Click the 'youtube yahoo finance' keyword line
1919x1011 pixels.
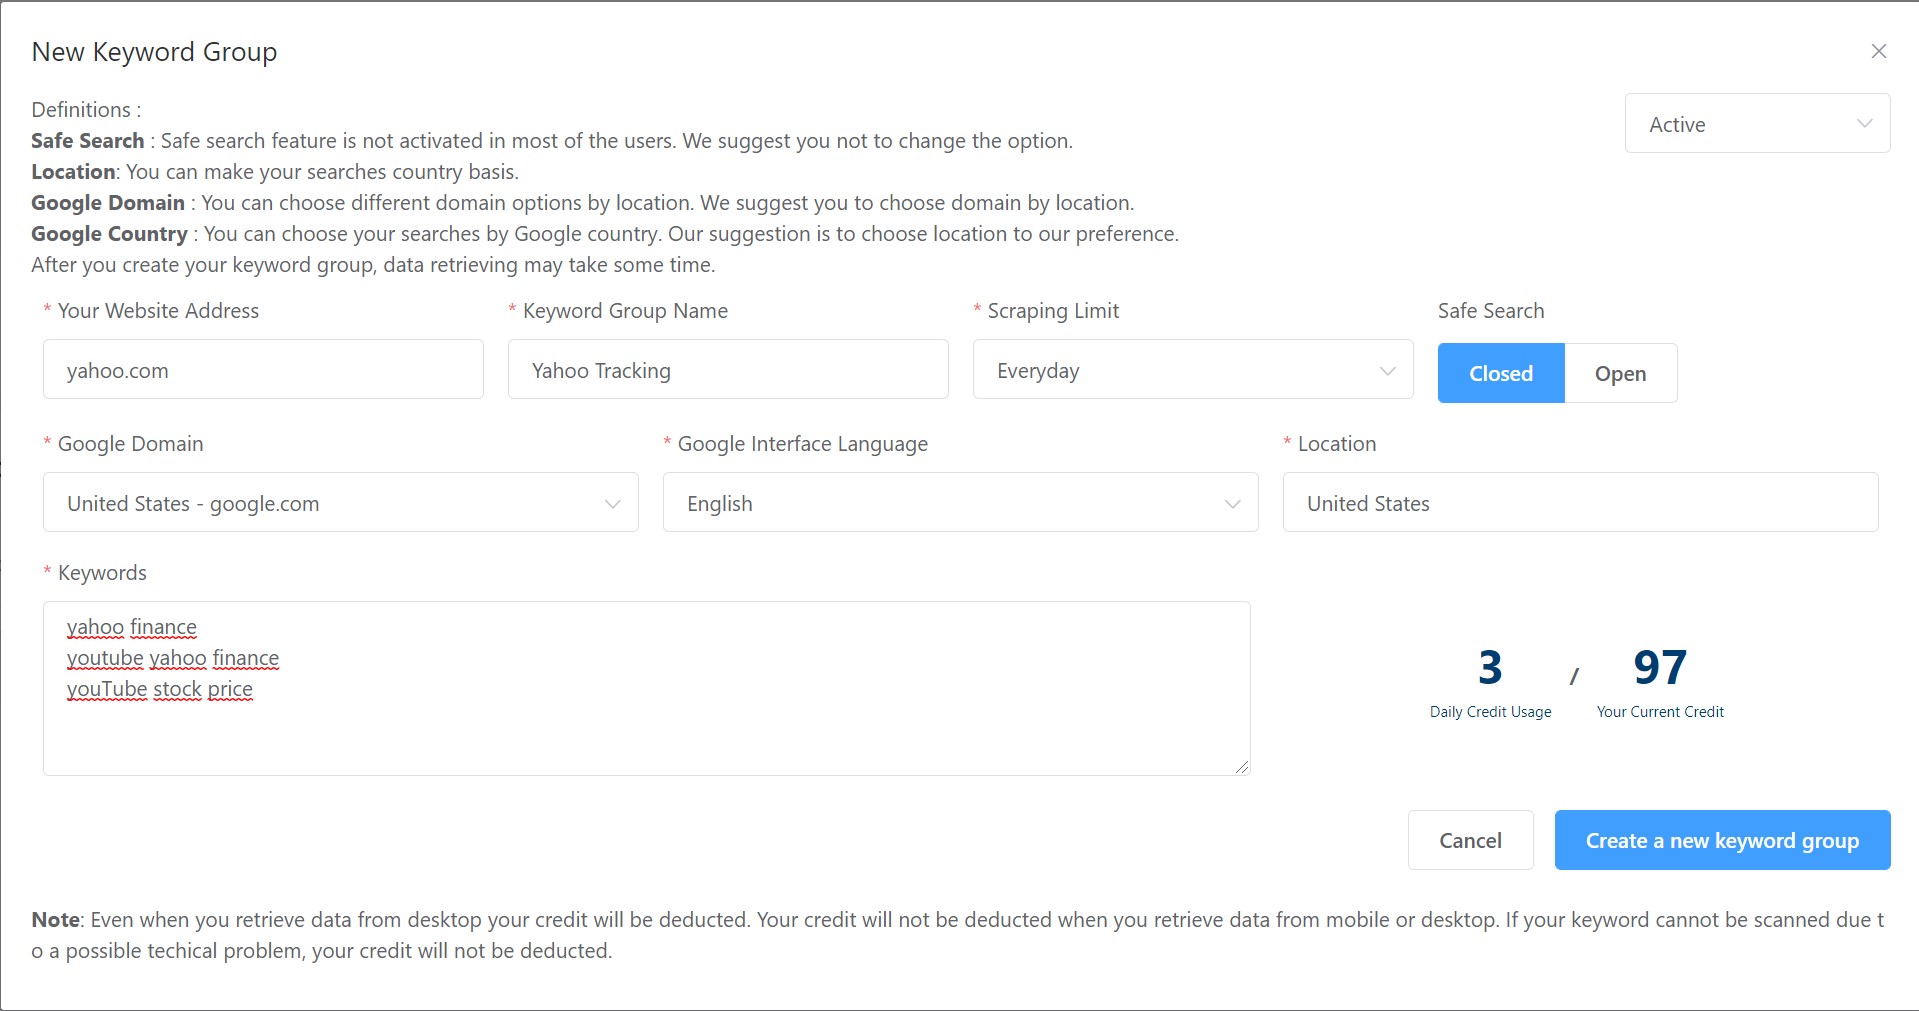click(173, 658)
